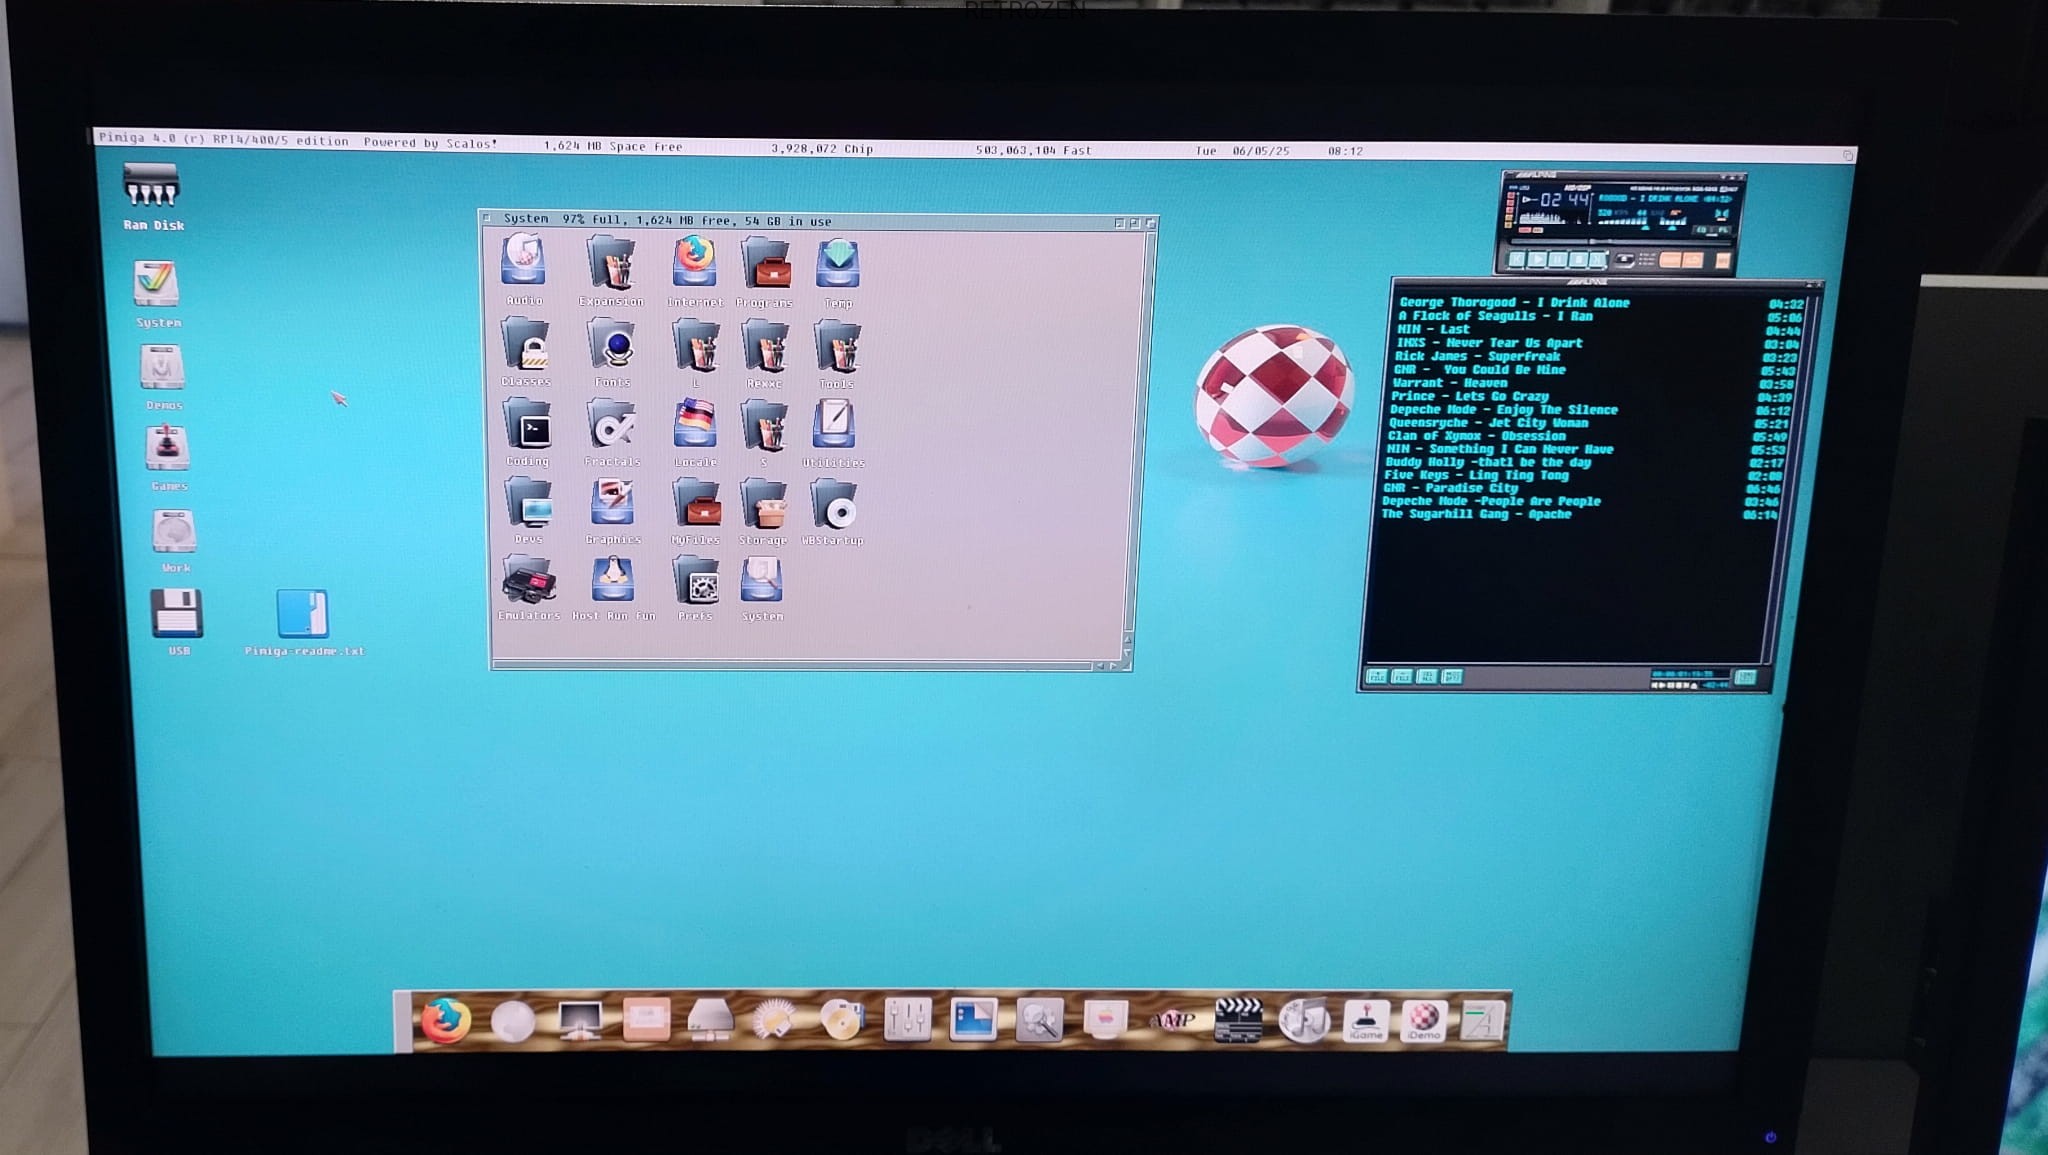The image size is (2048, 1155).
Task: Open Pimiga-readme.txt file on desktop
Action: (302, 615)
